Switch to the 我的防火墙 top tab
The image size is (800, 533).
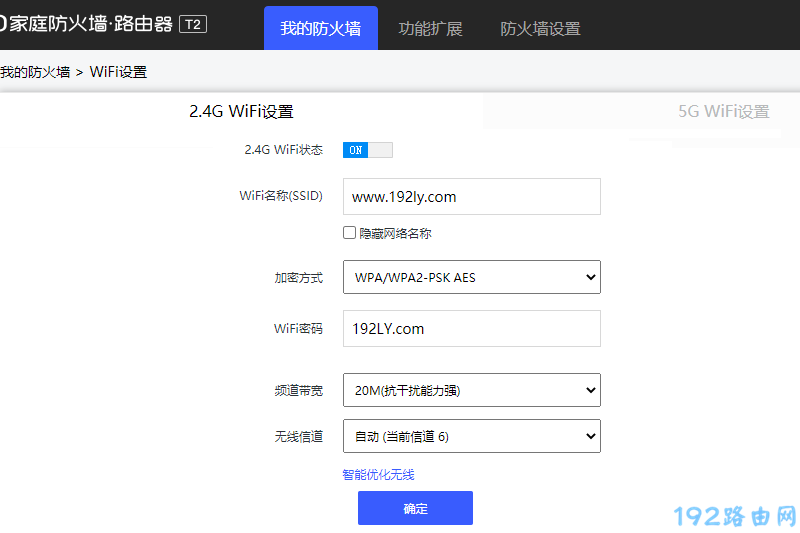[320, 29]
